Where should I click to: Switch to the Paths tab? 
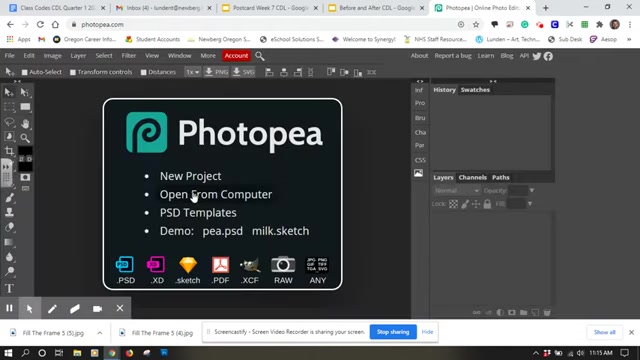click(x=500, y=178)
